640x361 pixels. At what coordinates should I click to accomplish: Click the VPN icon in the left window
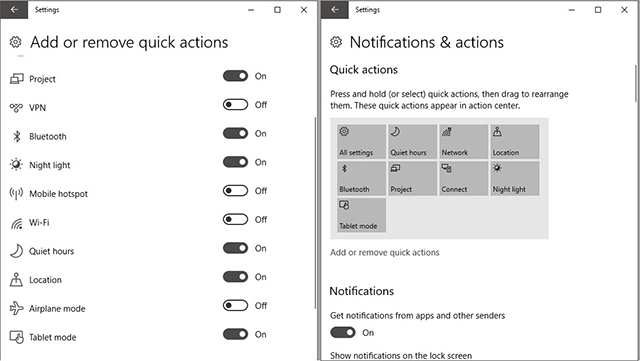(x=16, y=107)
